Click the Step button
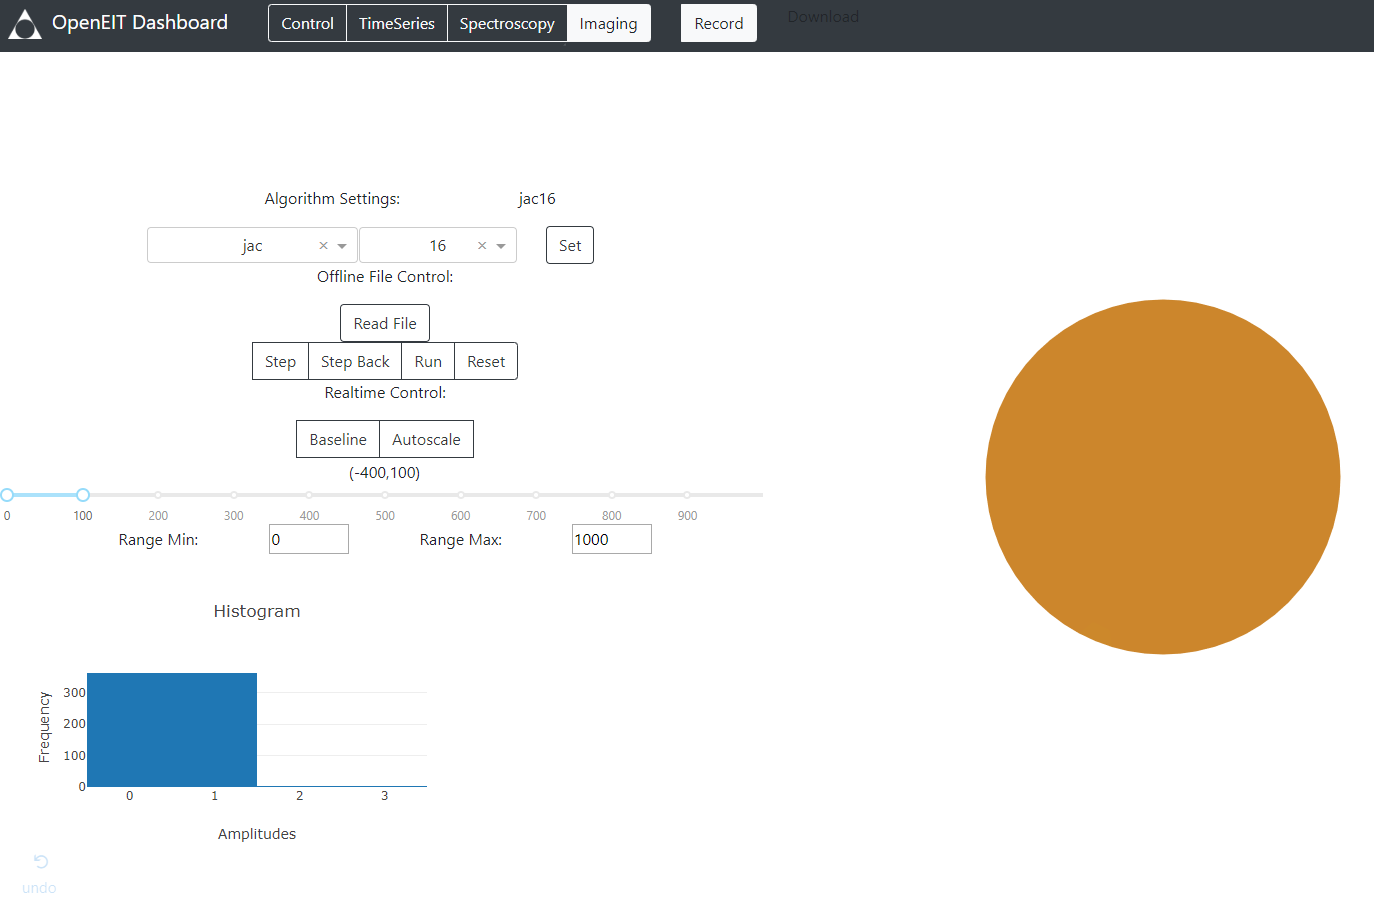Viewport: 1374px width, 902px height. click(280, 360)
